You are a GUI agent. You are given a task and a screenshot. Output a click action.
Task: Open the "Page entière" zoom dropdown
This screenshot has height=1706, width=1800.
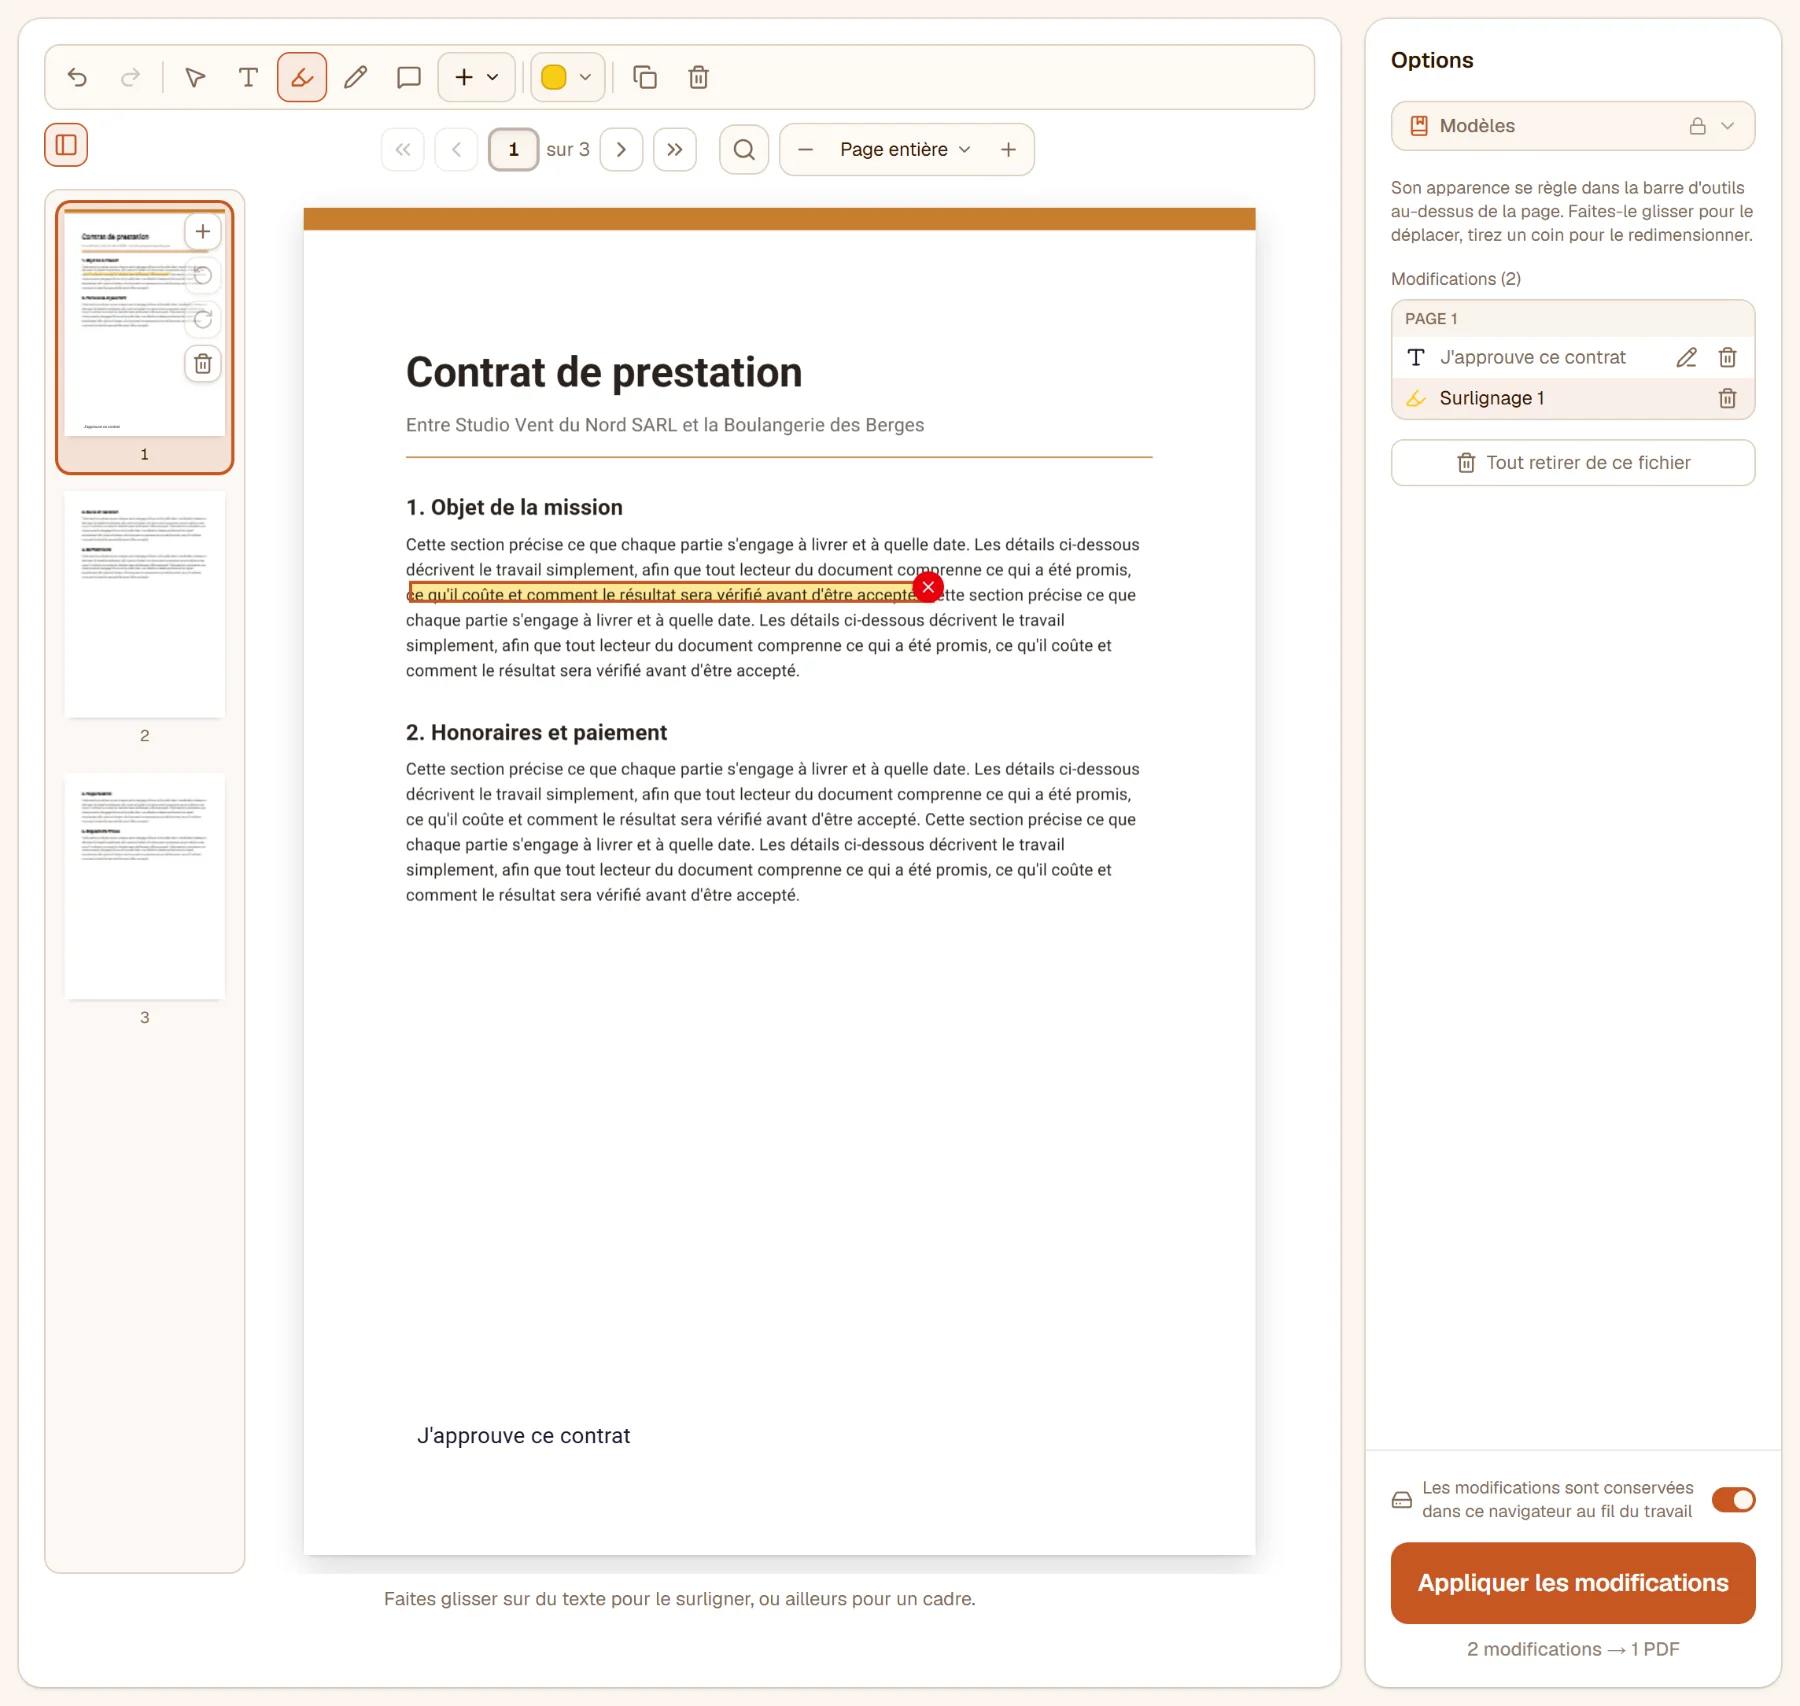905,149
